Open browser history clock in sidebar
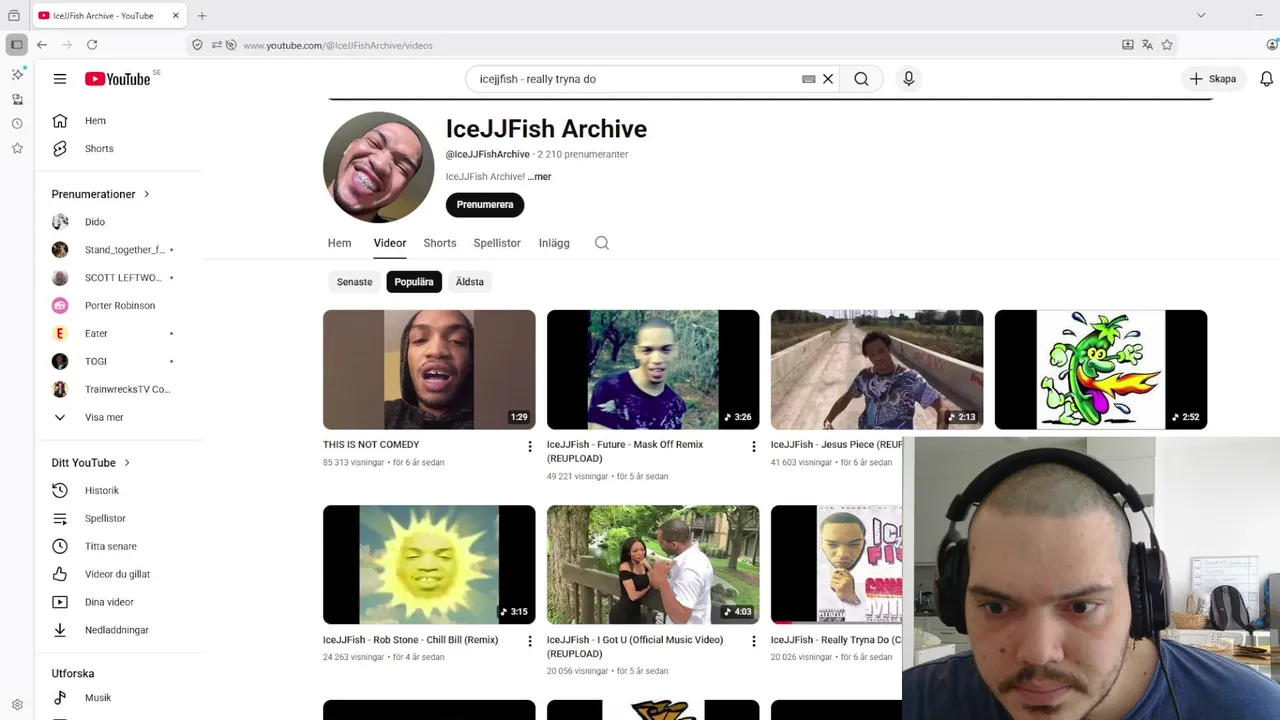Screen dimensions: 1280x720 tap(17, 124)
